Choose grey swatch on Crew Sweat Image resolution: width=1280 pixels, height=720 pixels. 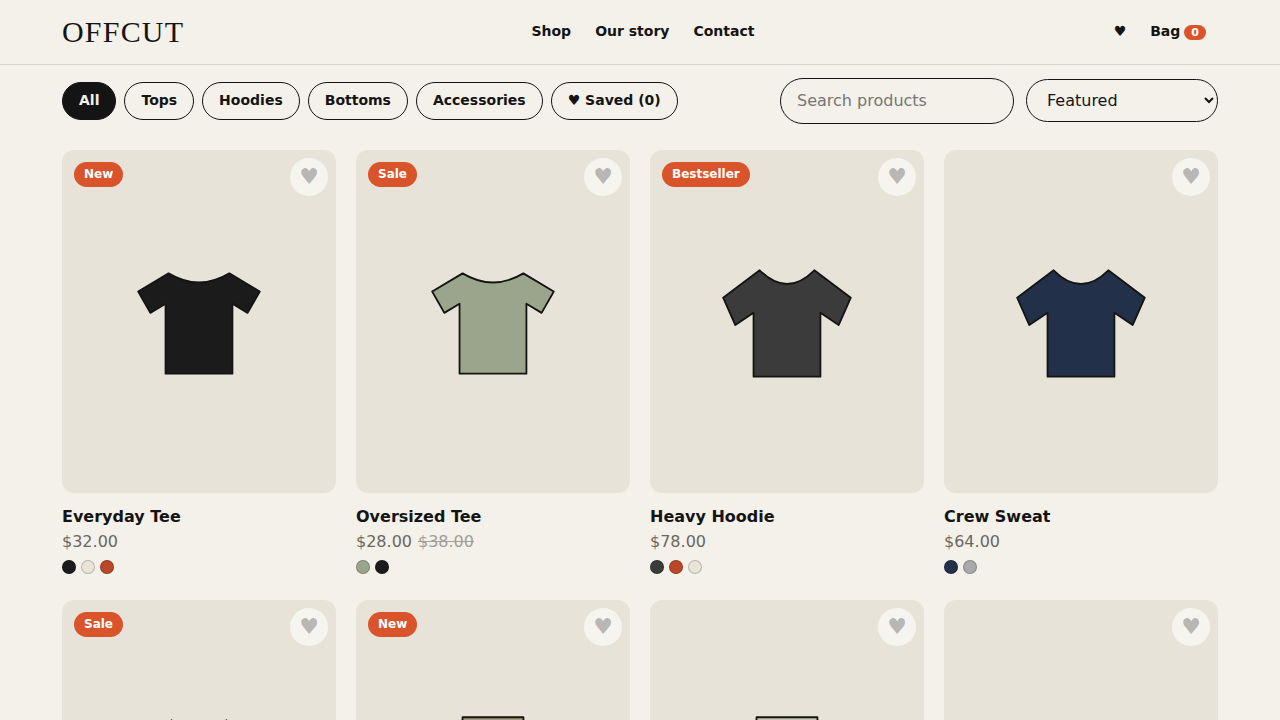970,567
